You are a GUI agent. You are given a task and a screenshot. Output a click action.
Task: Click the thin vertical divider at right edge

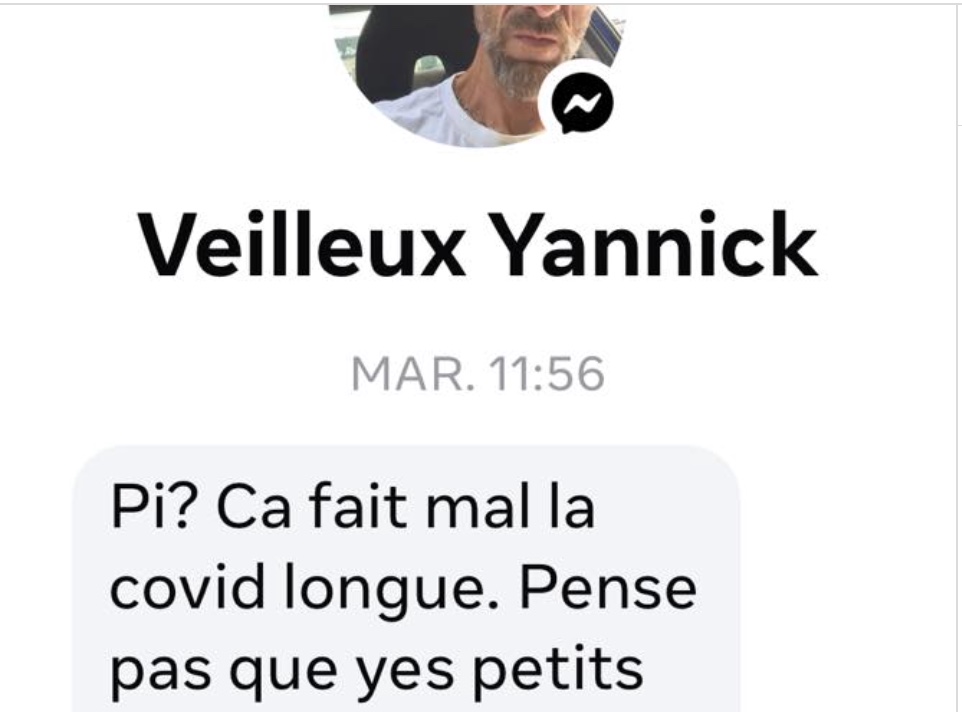(958, 417)
